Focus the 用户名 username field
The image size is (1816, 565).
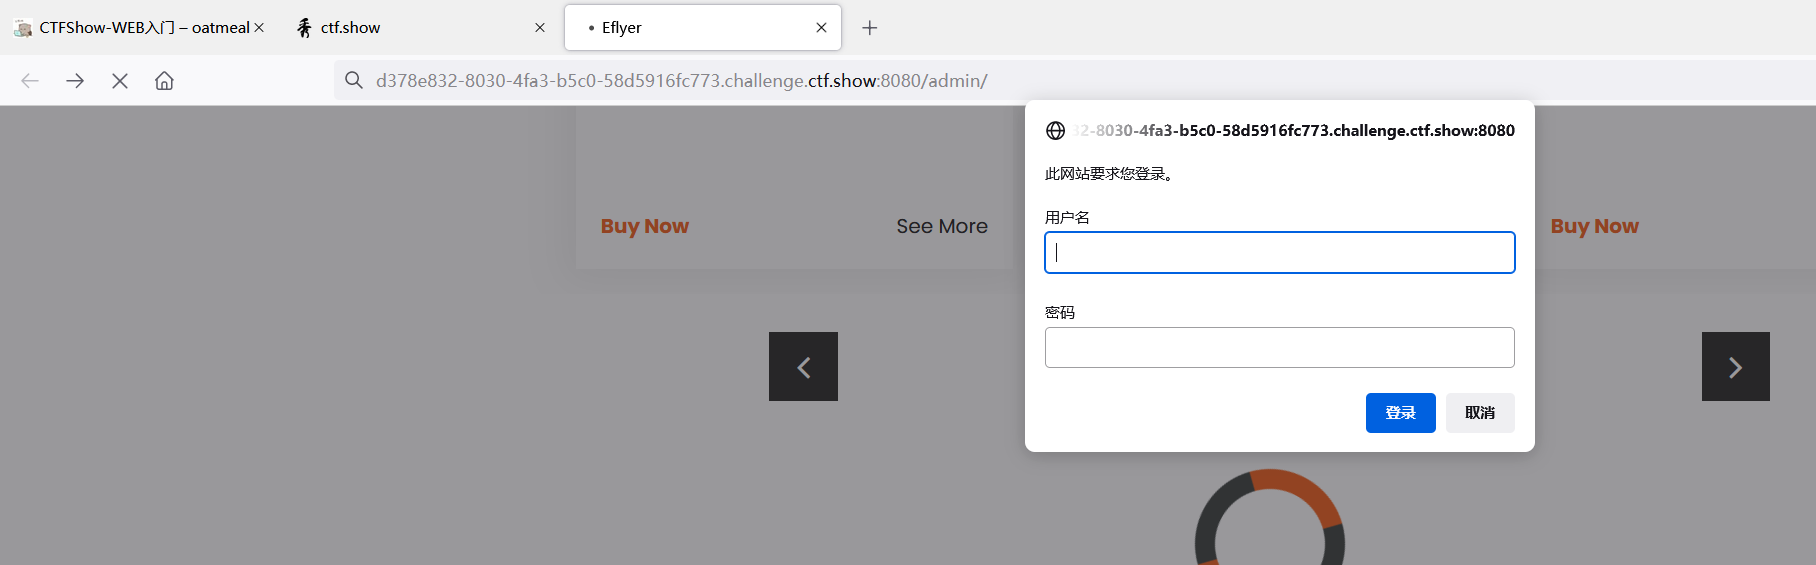(x=1280, y=253)
